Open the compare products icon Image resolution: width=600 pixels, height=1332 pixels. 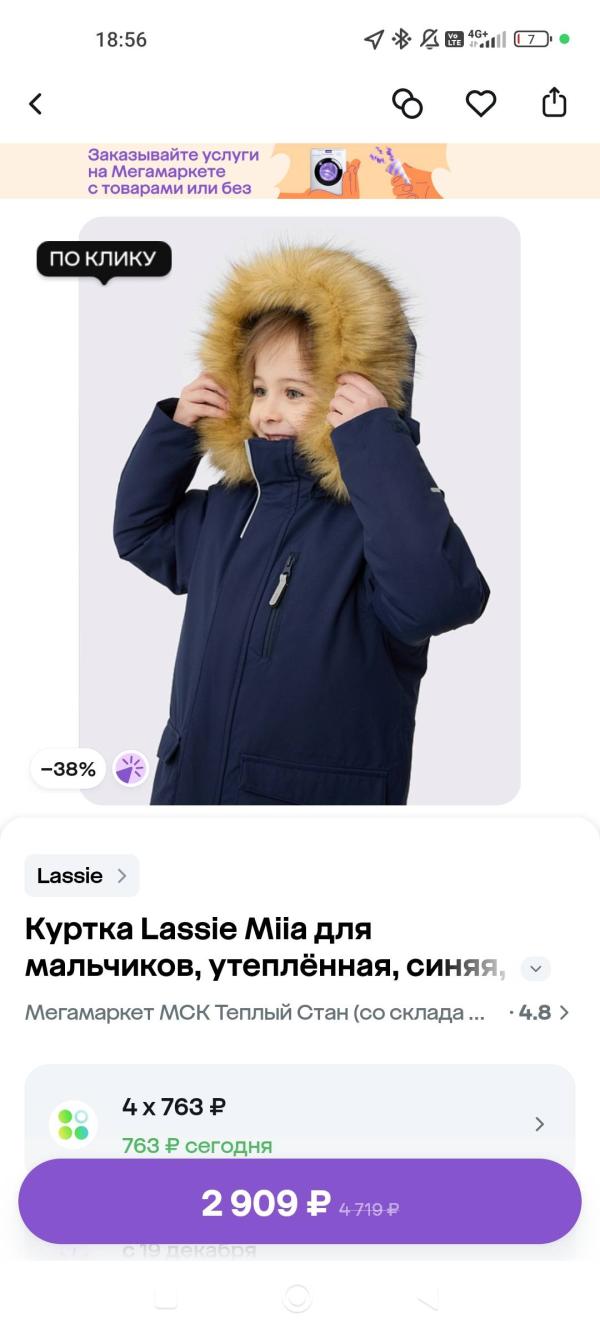tap(407, 103)
